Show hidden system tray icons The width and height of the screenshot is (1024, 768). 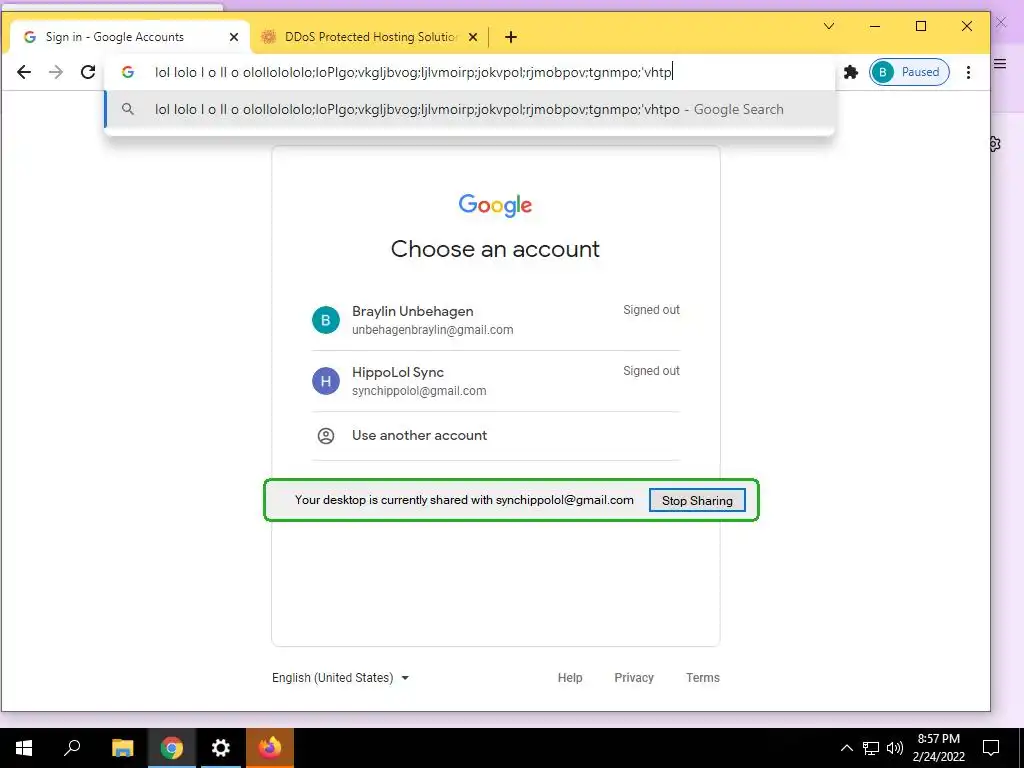pyautogui.click(x=846, y=748)
